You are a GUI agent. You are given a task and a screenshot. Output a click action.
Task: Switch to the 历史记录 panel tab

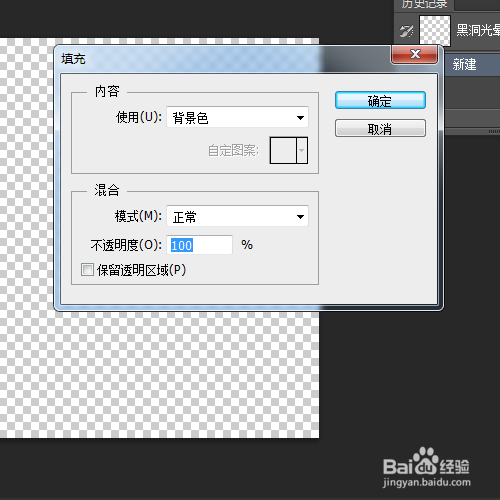(x=424, y=4)
